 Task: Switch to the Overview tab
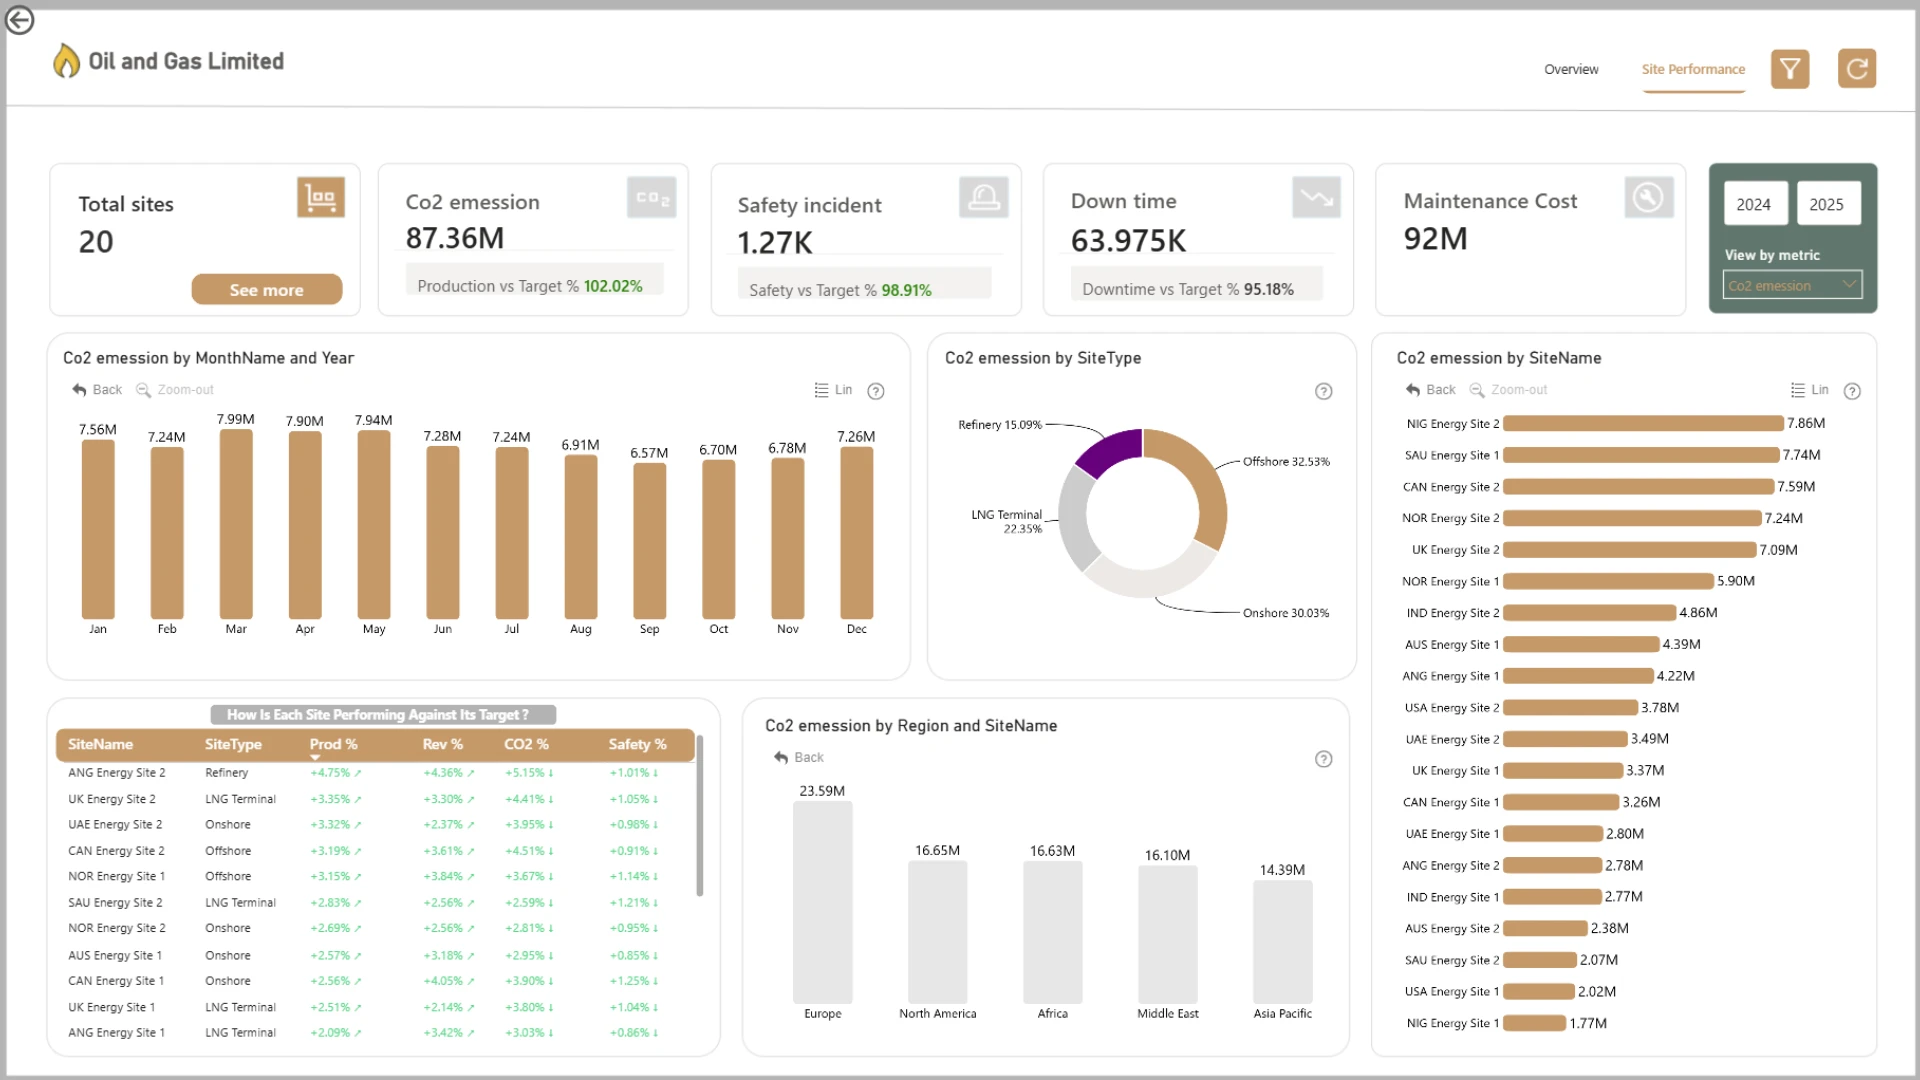pyautogui.click(x=1571, y=69)
